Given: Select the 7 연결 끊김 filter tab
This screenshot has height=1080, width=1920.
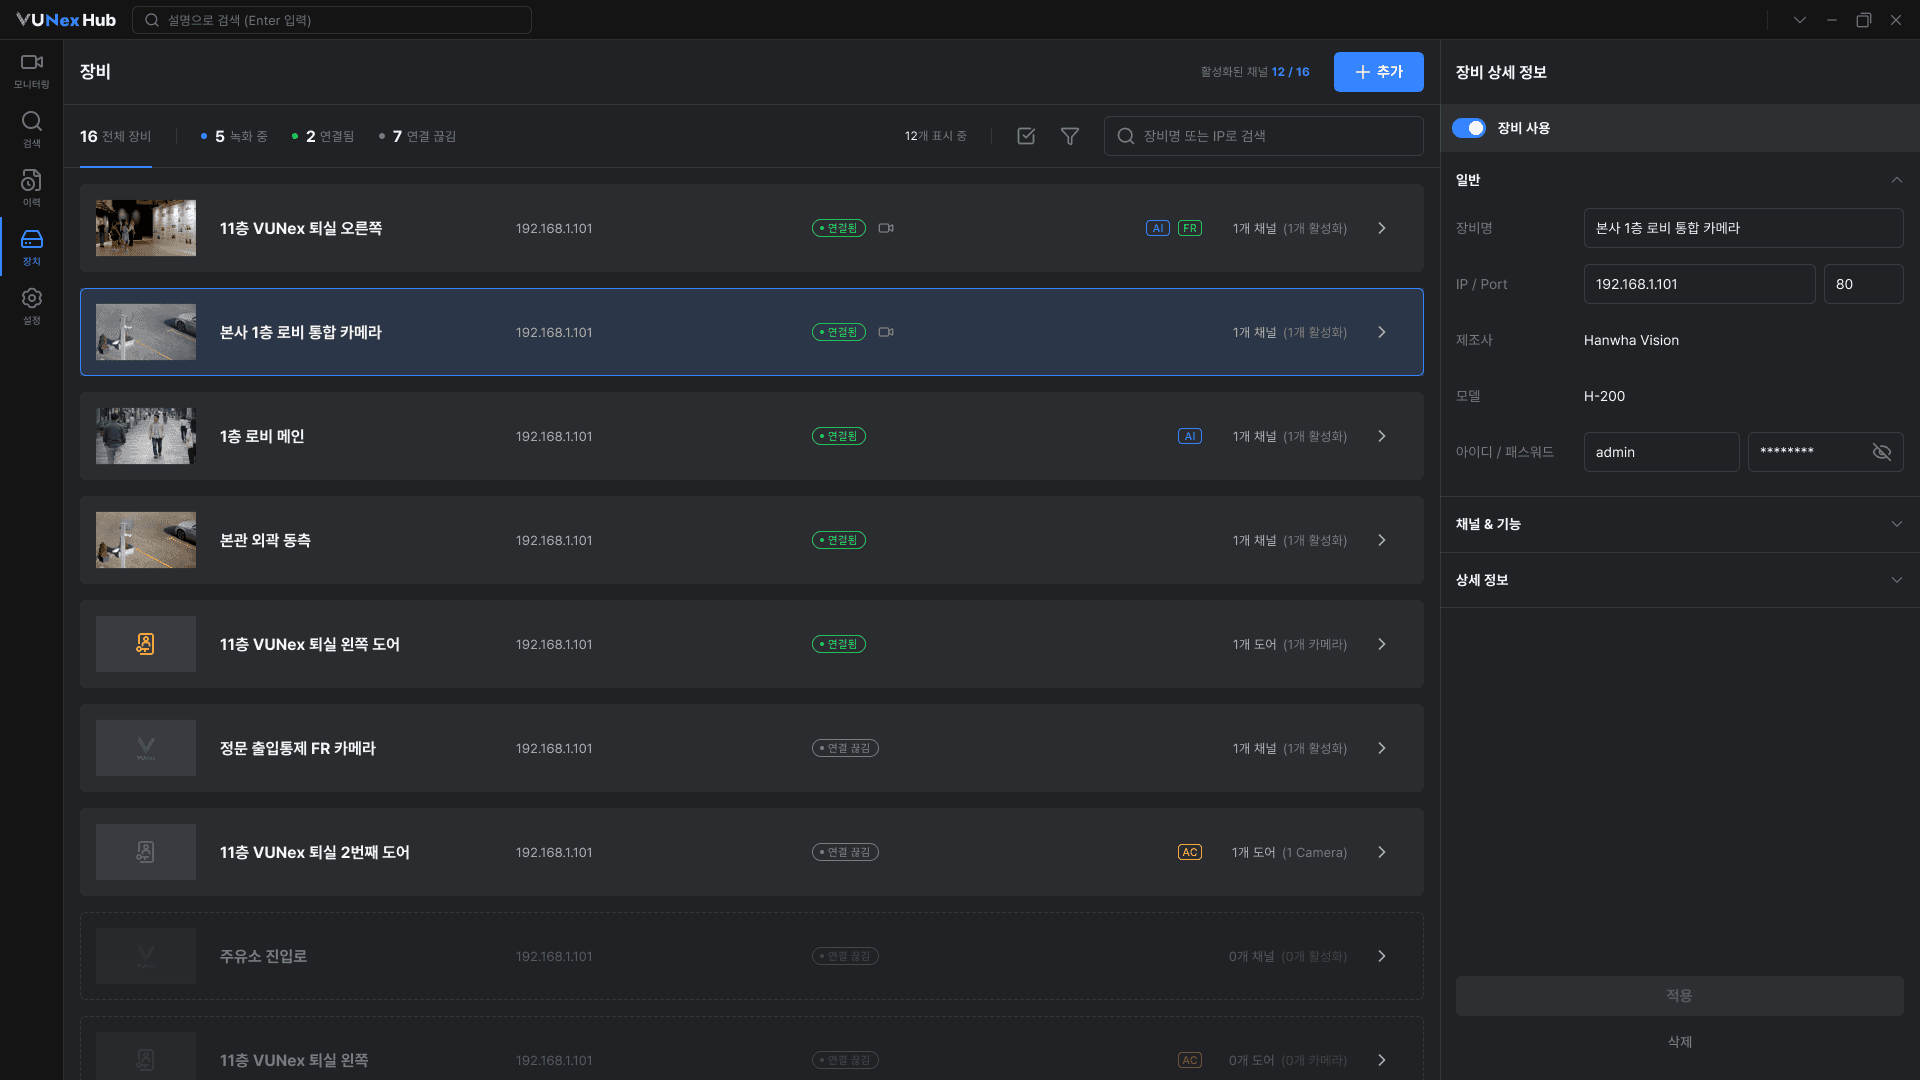Looking at the screenshot, I should coord(417,136).
